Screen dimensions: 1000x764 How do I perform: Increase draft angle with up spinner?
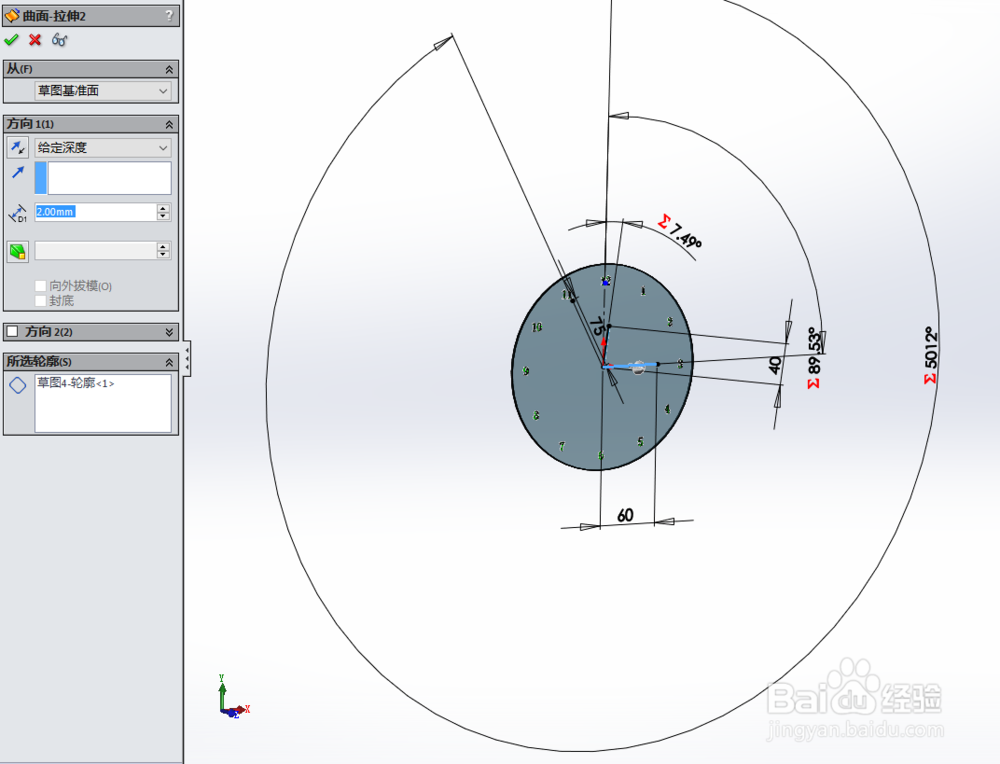[x=164, y=246]
